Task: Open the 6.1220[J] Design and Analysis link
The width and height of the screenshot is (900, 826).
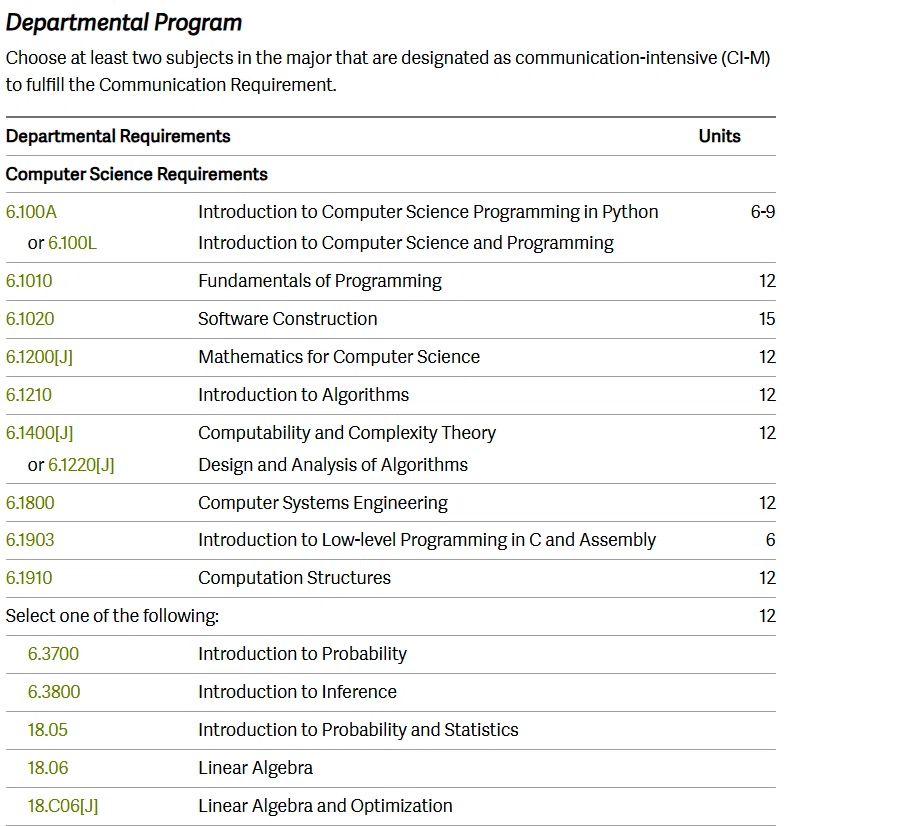Action: [81, 465]
